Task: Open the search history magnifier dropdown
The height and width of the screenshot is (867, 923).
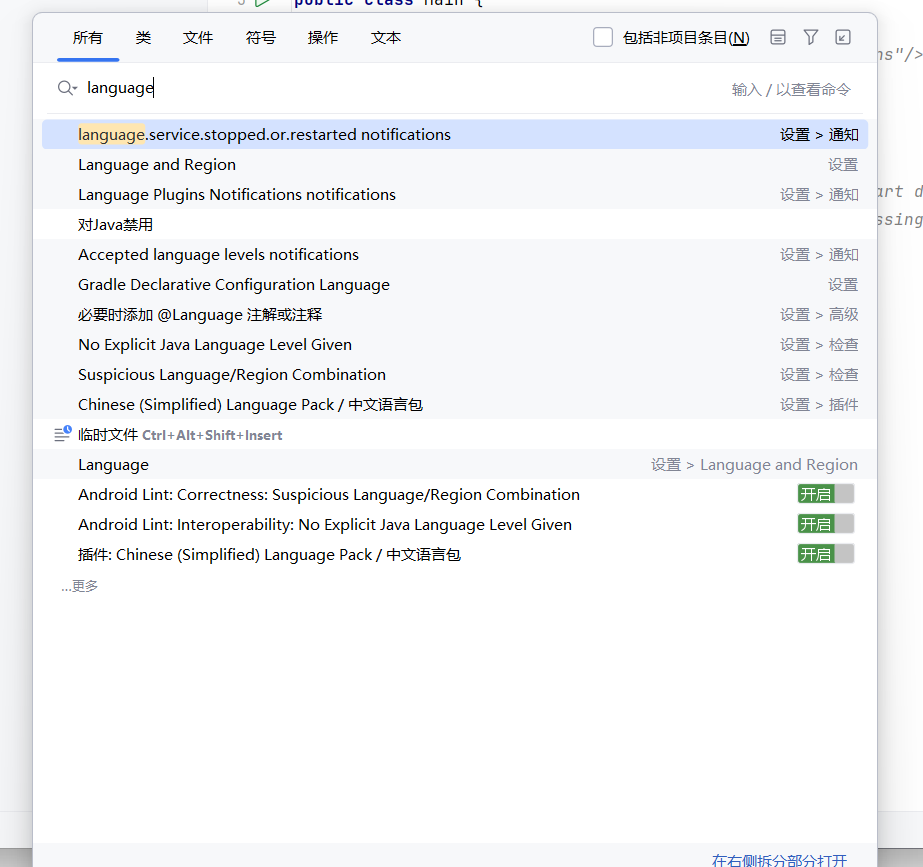Action: (x=62, y=88)
